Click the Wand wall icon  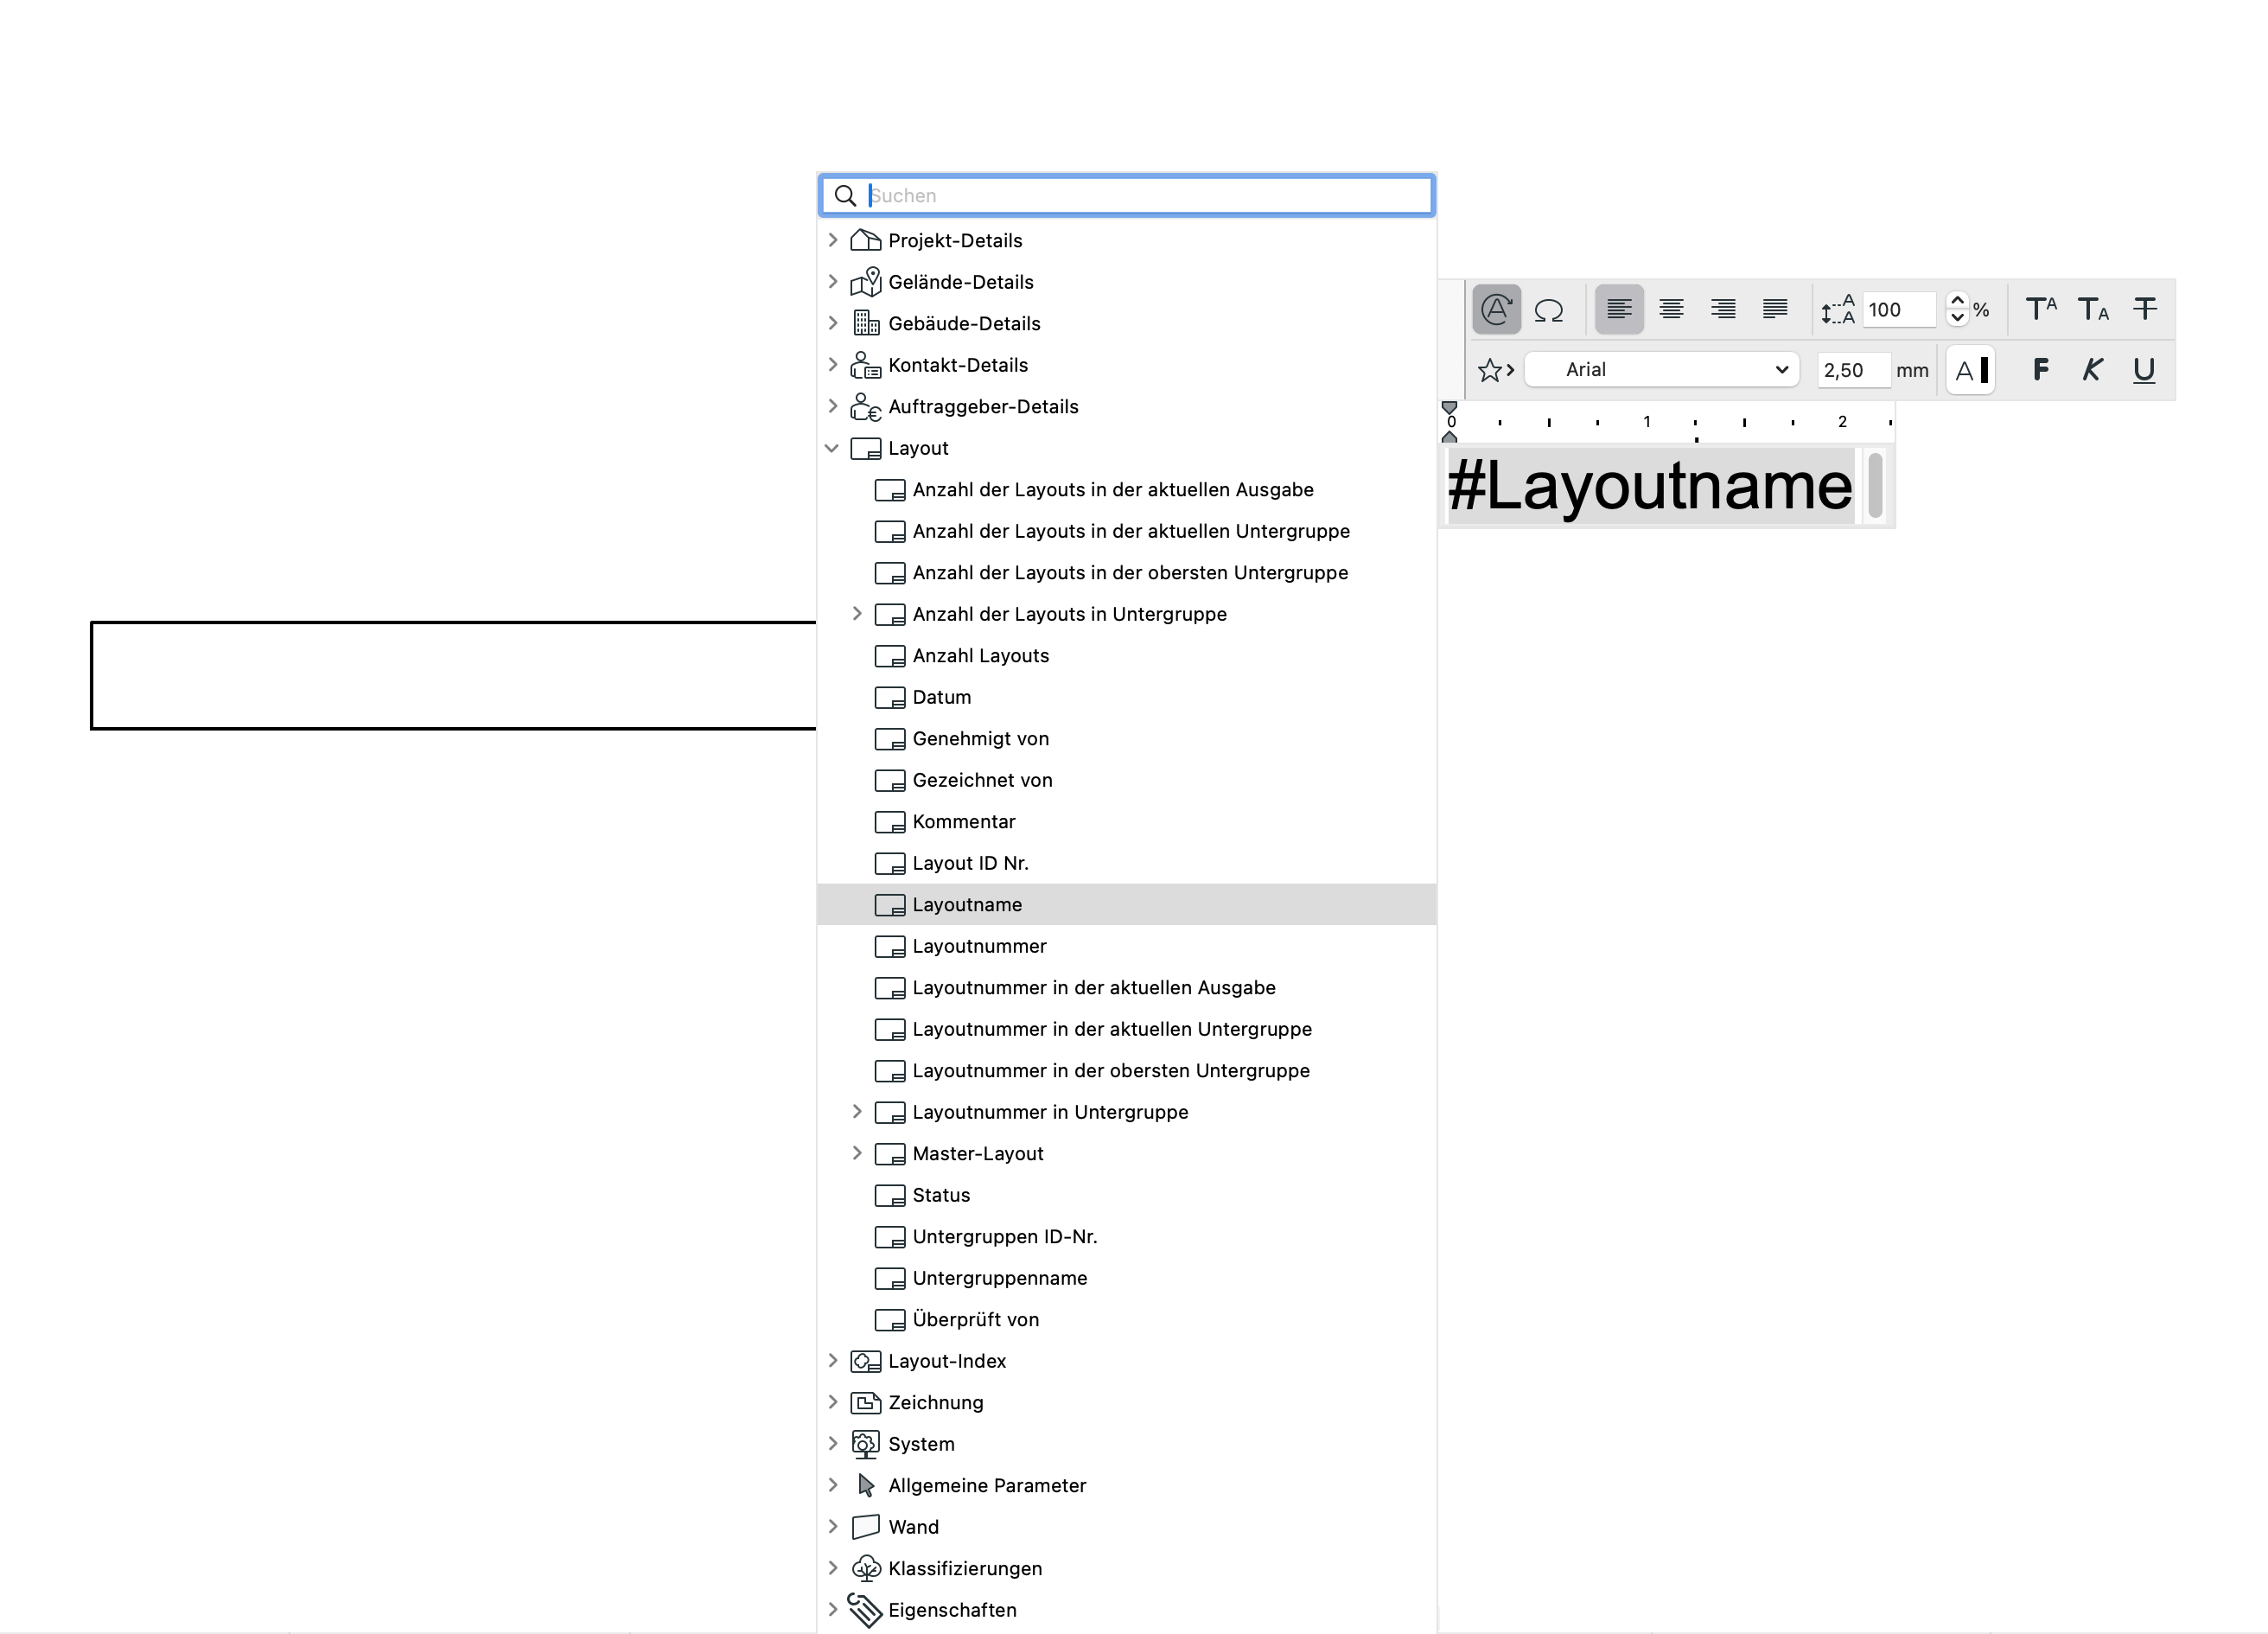click(866, 1527)
